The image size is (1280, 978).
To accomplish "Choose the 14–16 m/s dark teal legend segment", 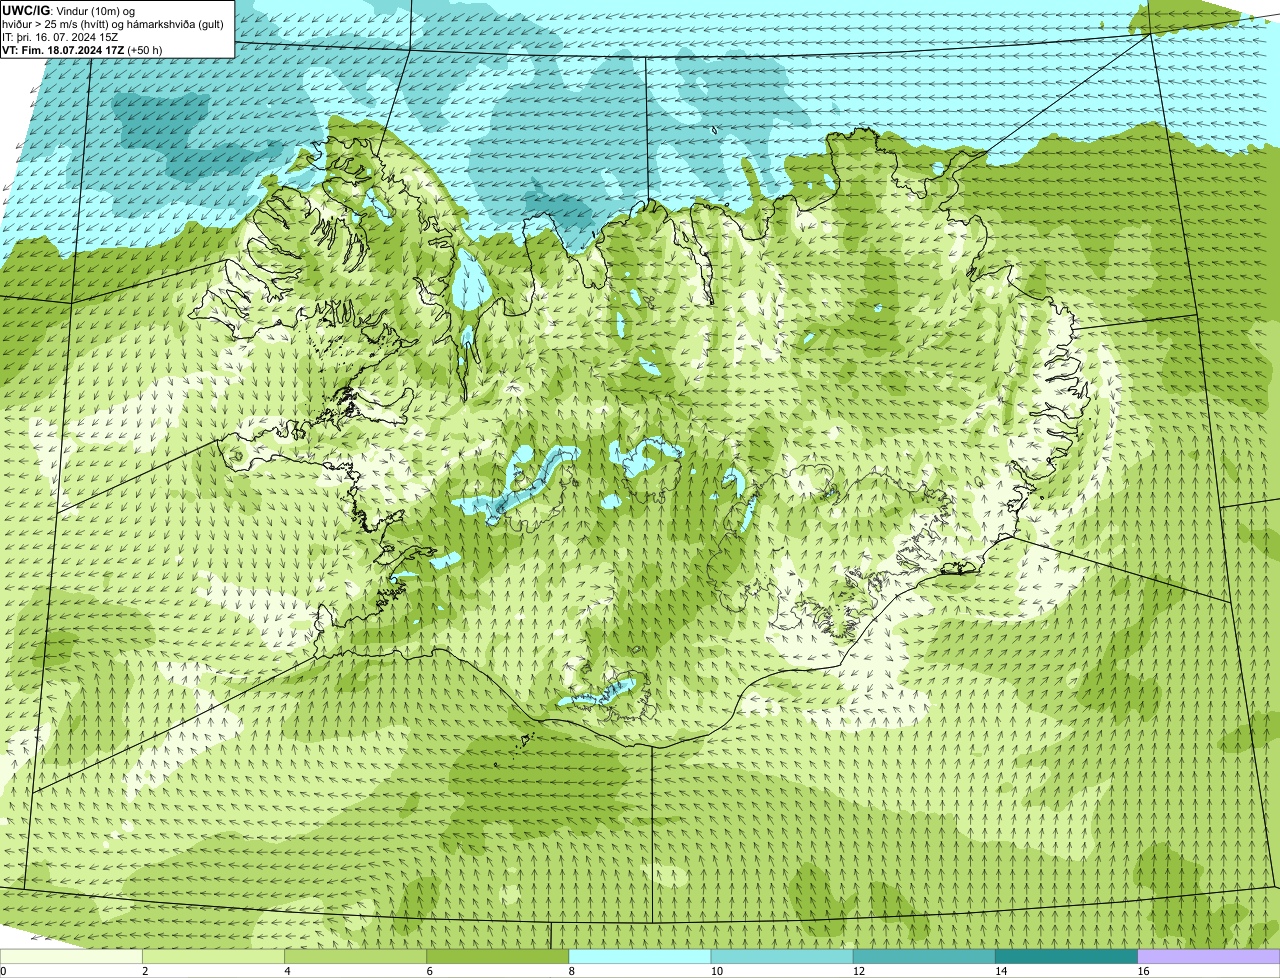I will click(x=1066, y=956).
